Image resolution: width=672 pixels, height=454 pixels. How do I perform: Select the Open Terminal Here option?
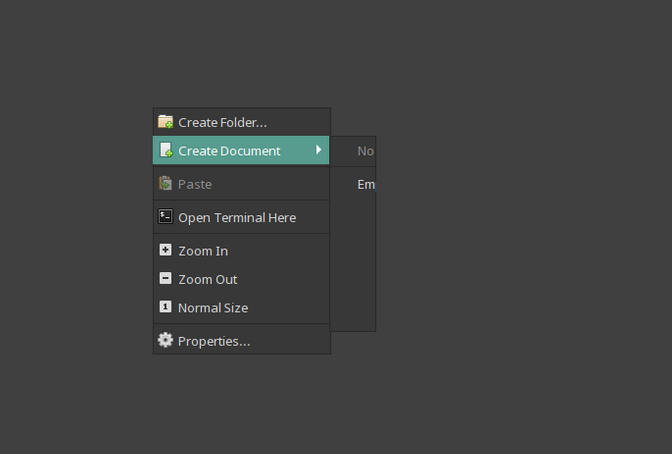point(237,217)
